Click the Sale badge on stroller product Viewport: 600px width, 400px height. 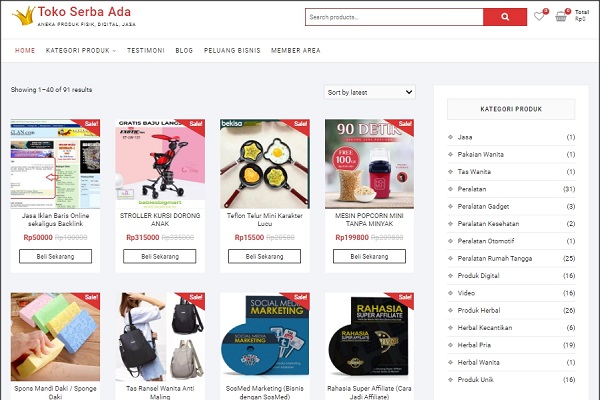[x=195, y=124]
